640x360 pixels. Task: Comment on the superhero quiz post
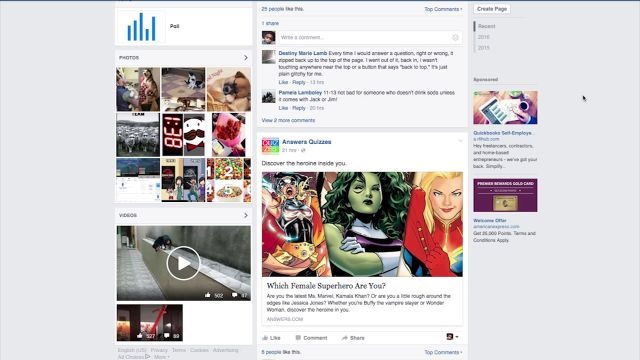coord(311,338)
